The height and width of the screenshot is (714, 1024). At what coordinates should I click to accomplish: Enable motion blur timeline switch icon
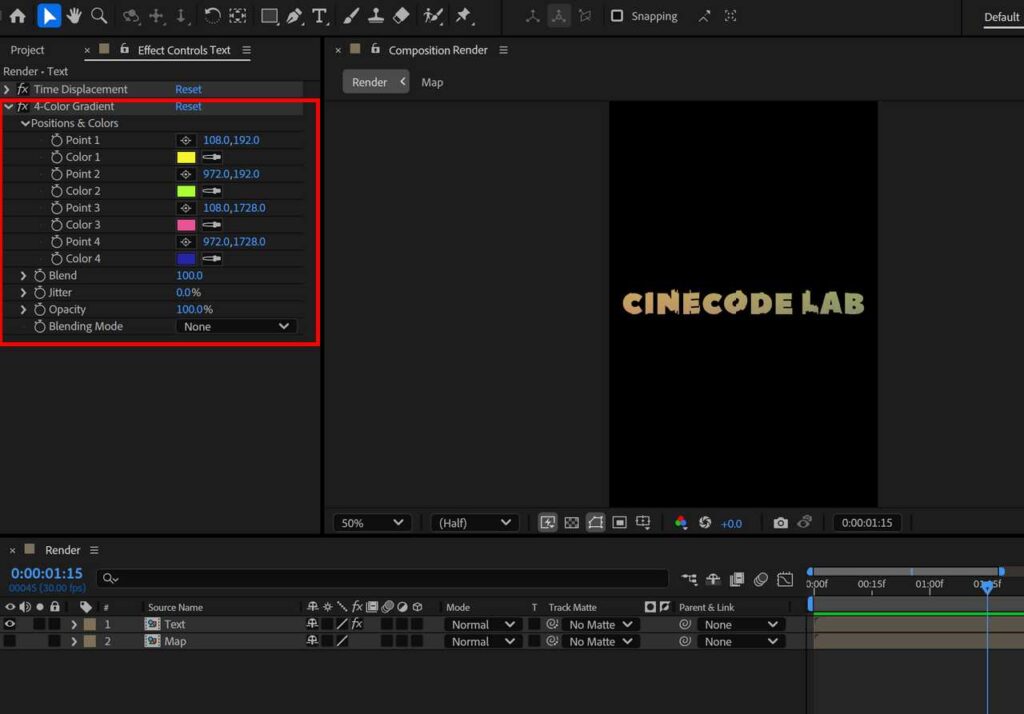[x=761, y=579]
